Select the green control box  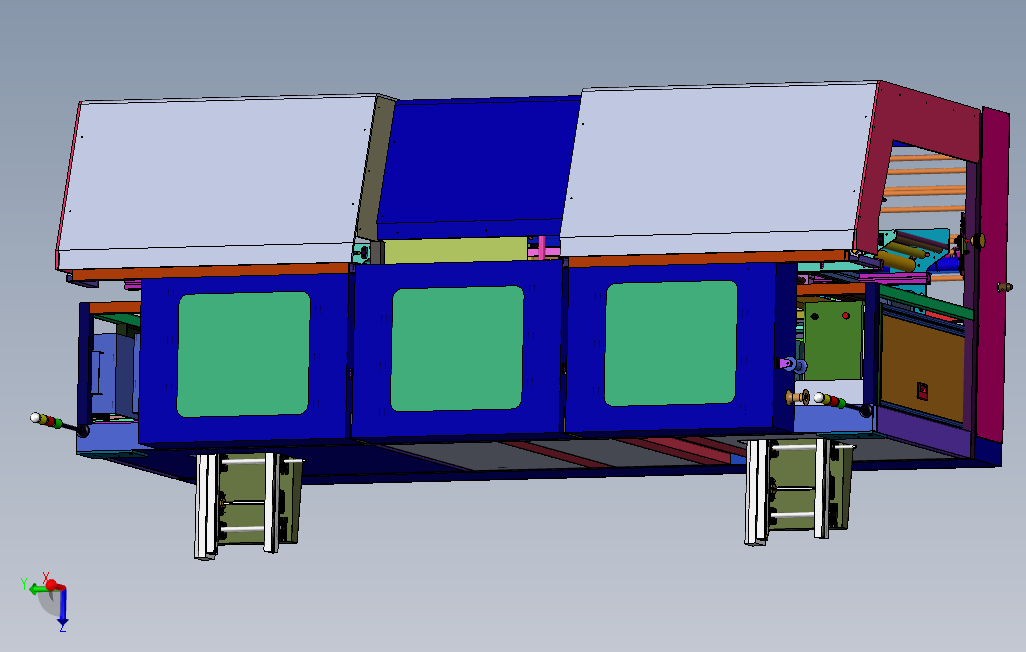pyautogui.click(x=833, y=340)
